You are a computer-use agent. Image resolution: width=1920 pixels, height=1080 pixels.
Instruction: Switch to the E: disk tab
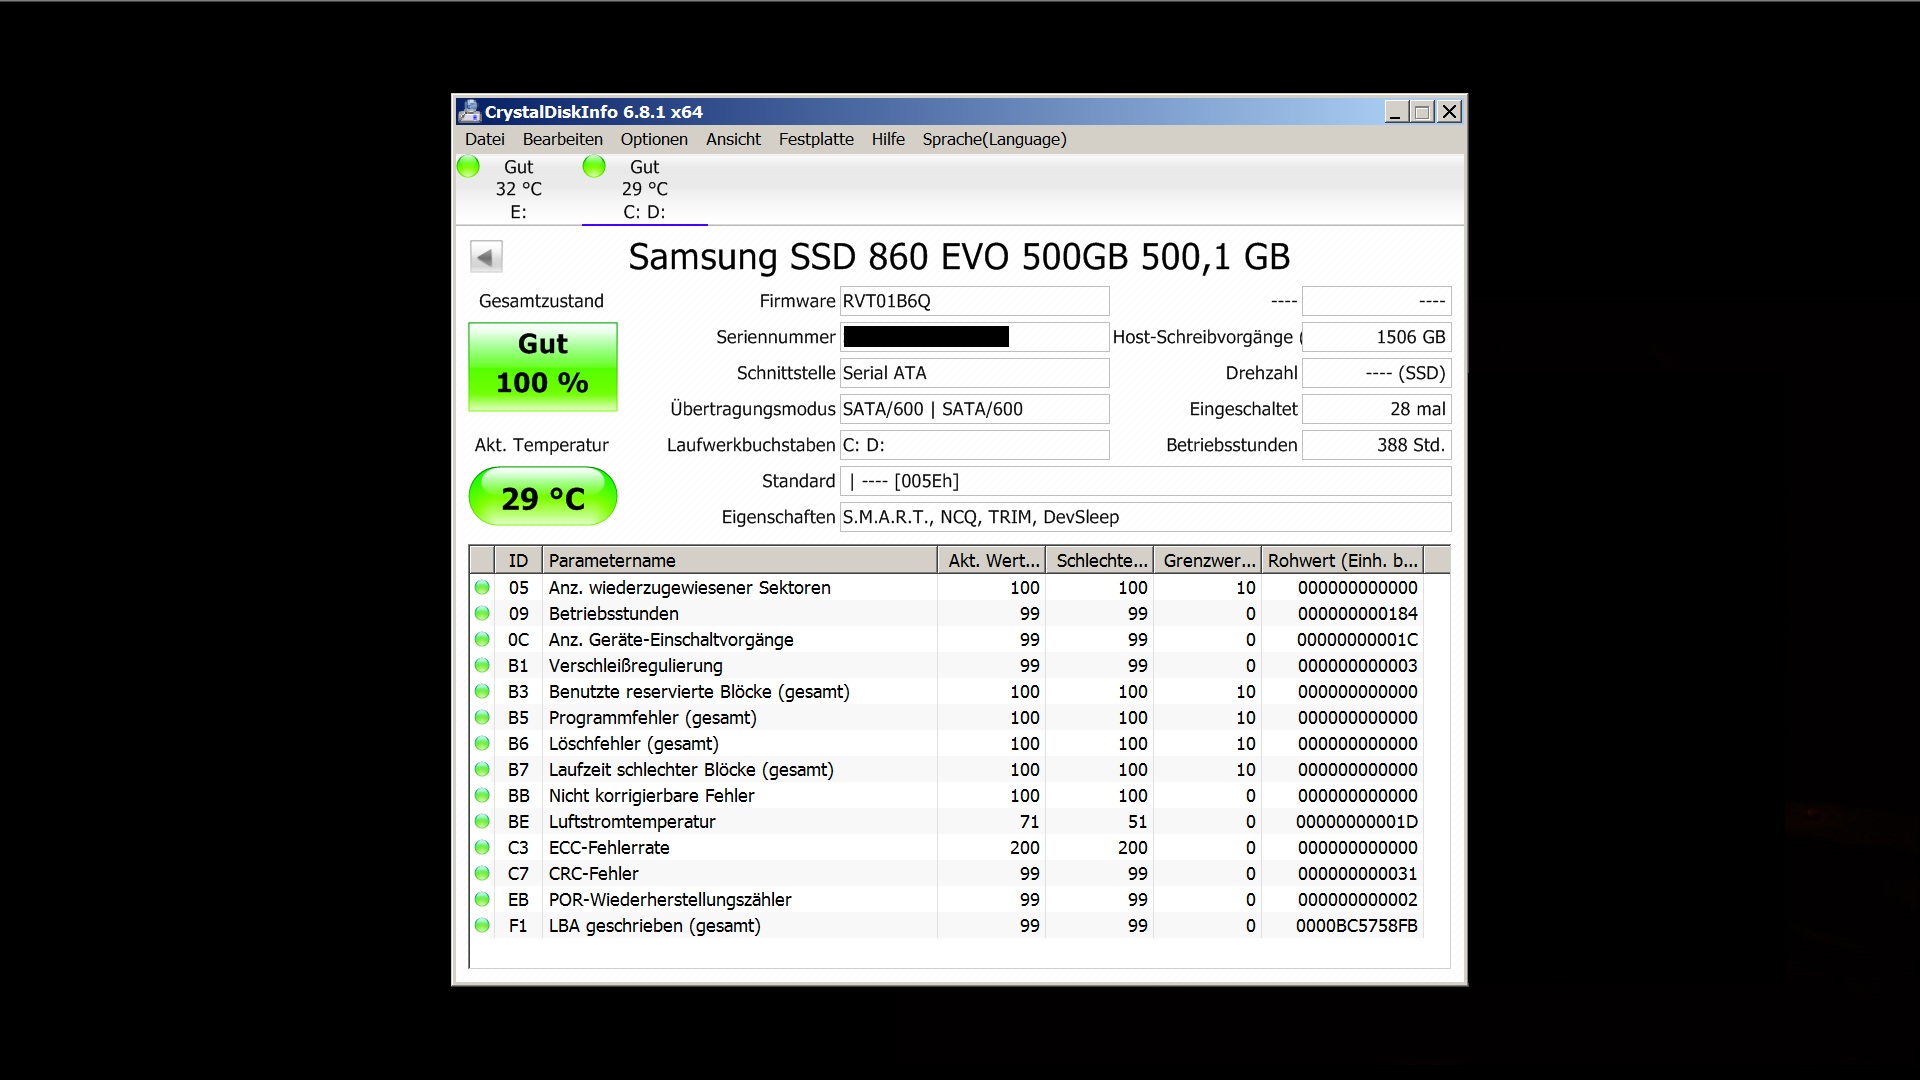tap(518, 189)
